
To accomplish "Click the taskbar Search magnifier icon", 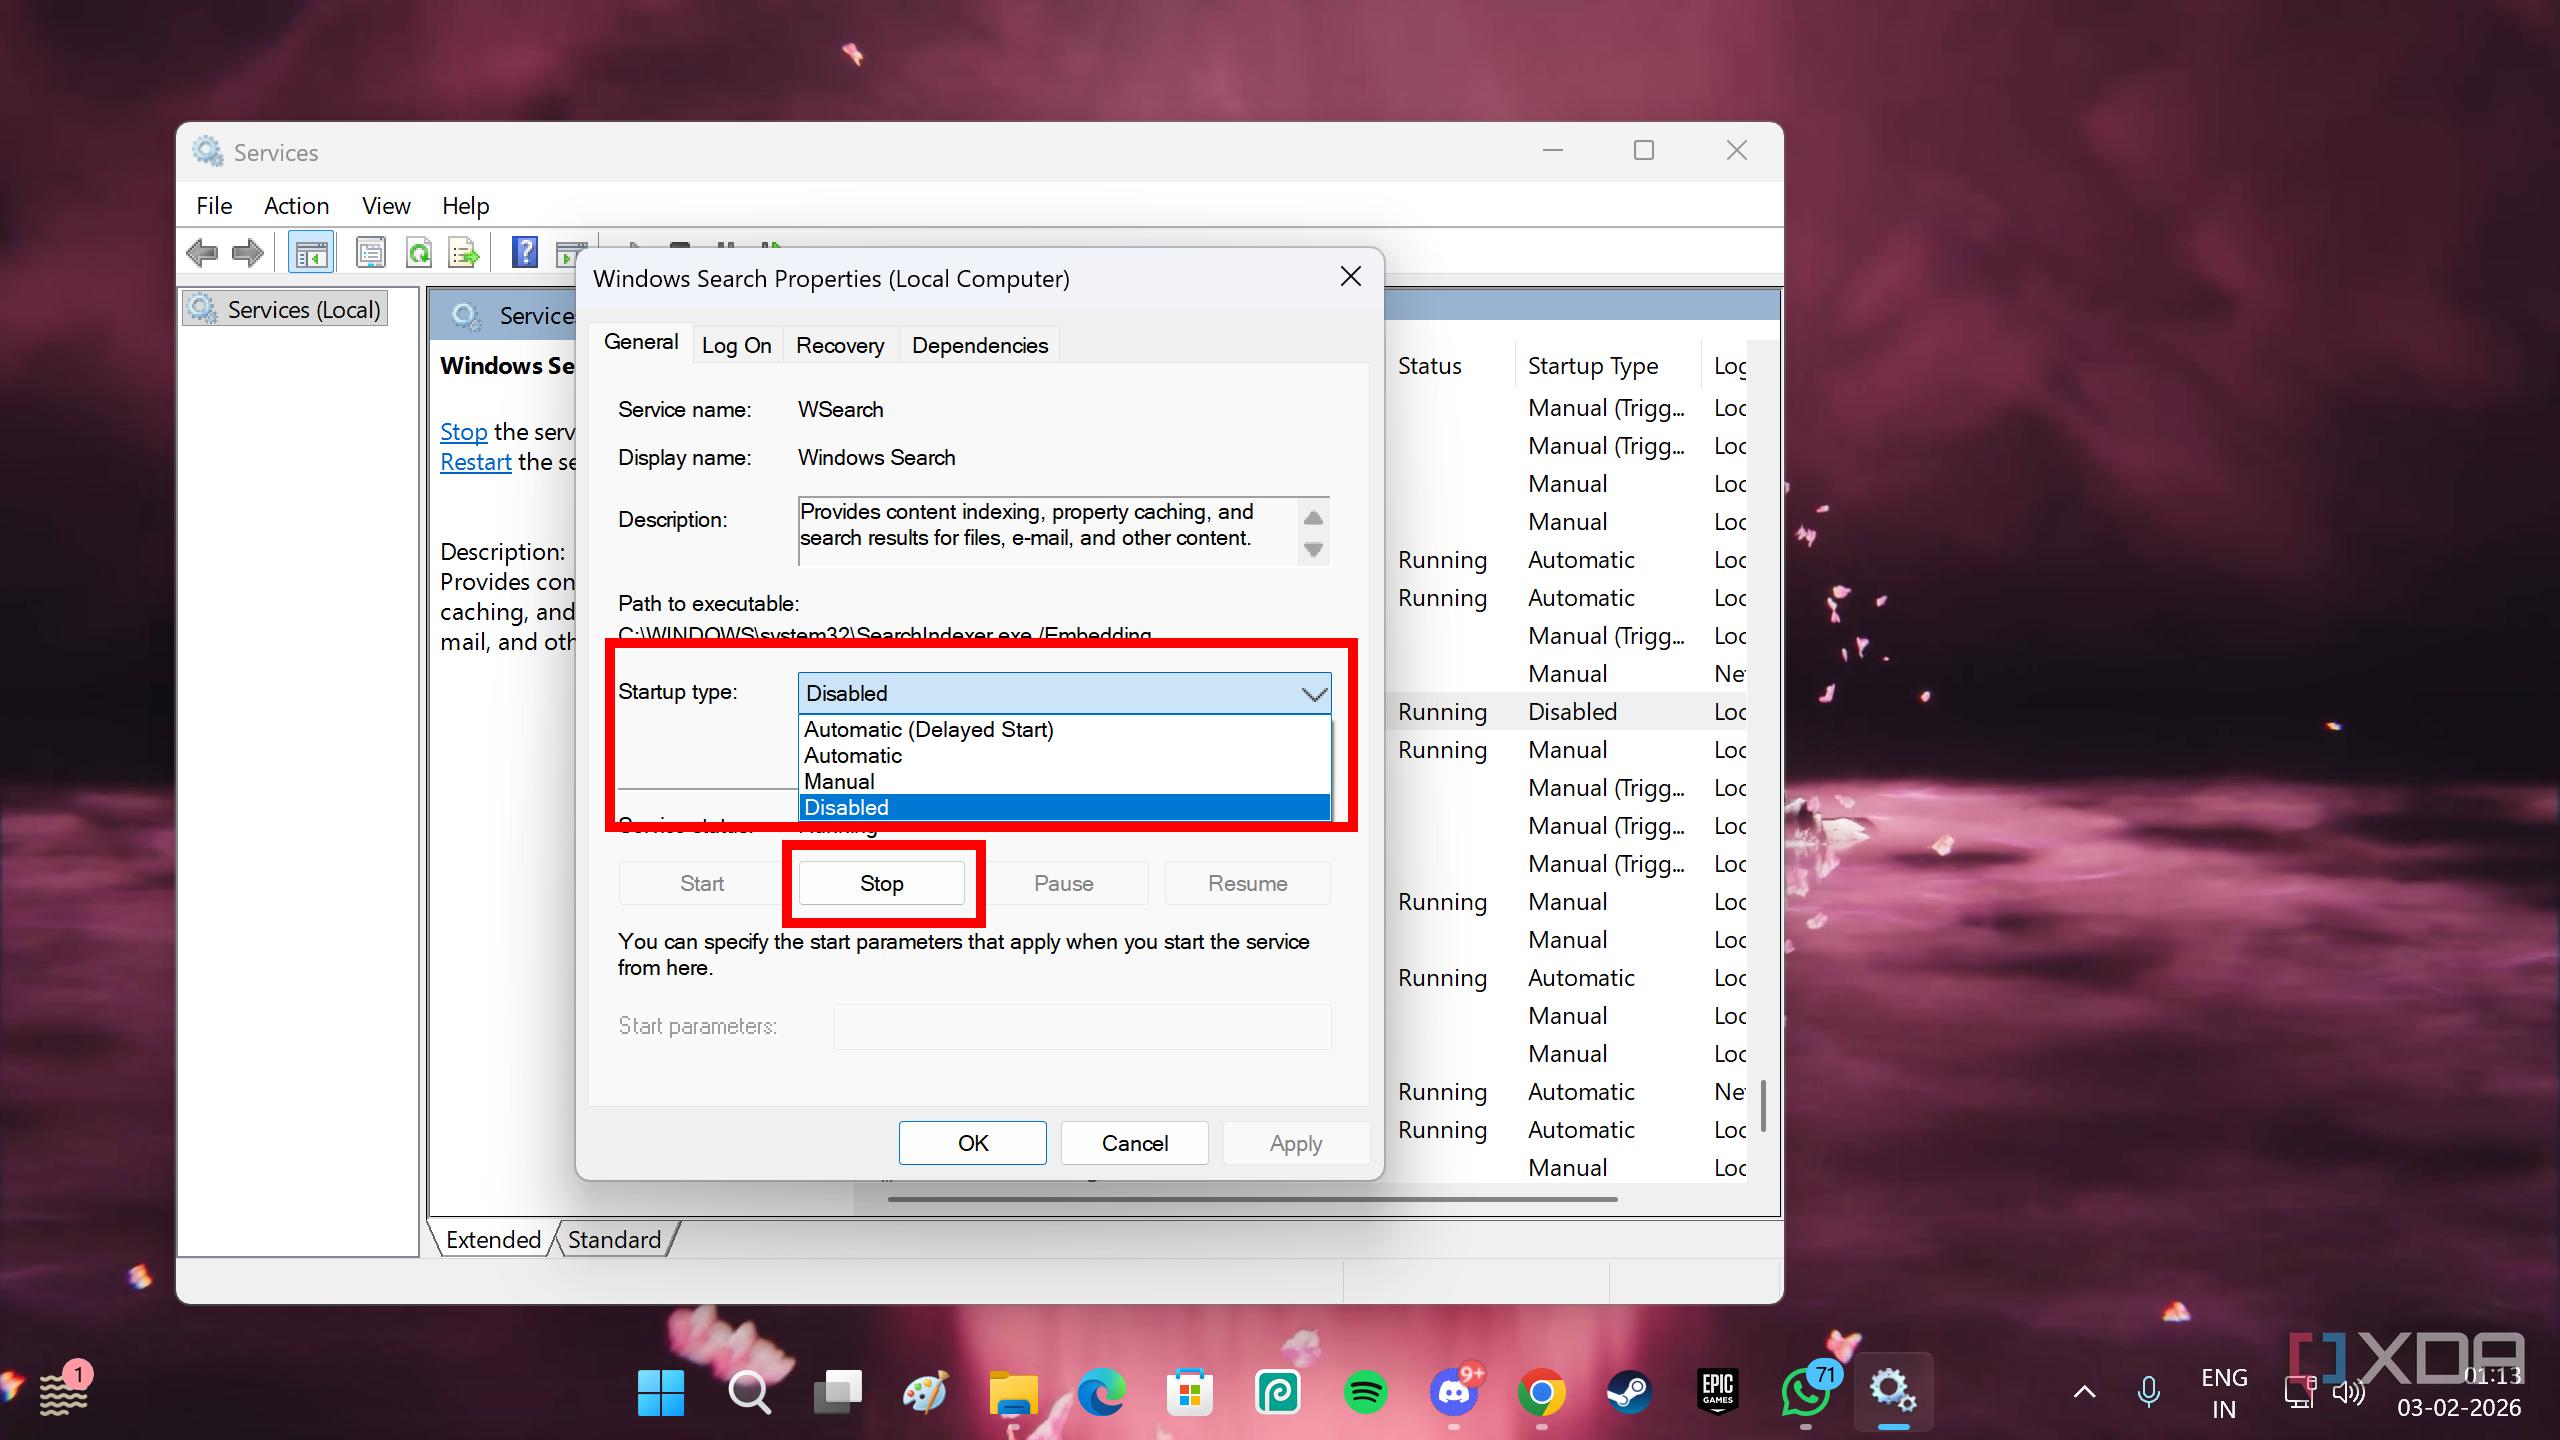I will [749, 1391].
